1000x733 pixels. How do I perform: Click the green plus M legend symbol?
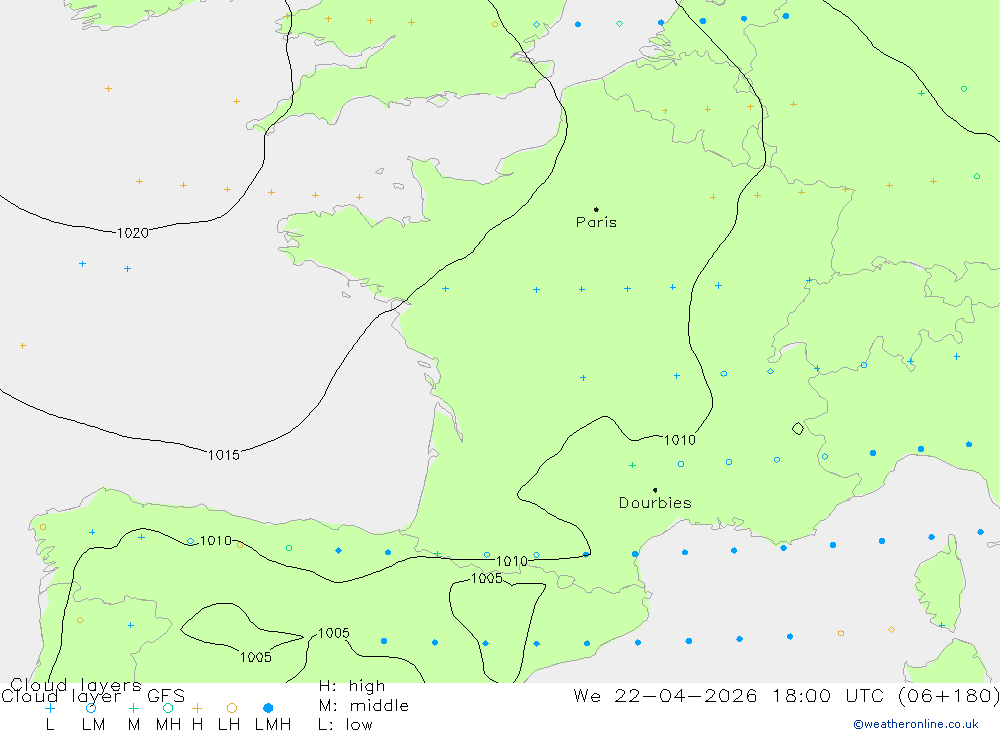[133, 708]
